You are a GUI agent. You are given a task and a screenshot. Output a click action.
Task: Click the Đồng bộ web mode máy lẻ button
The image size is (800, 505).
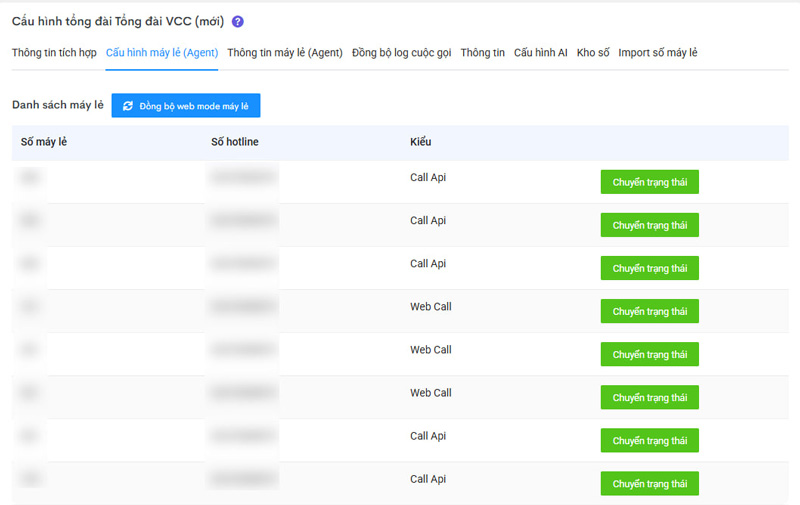[x=186, y=106]
